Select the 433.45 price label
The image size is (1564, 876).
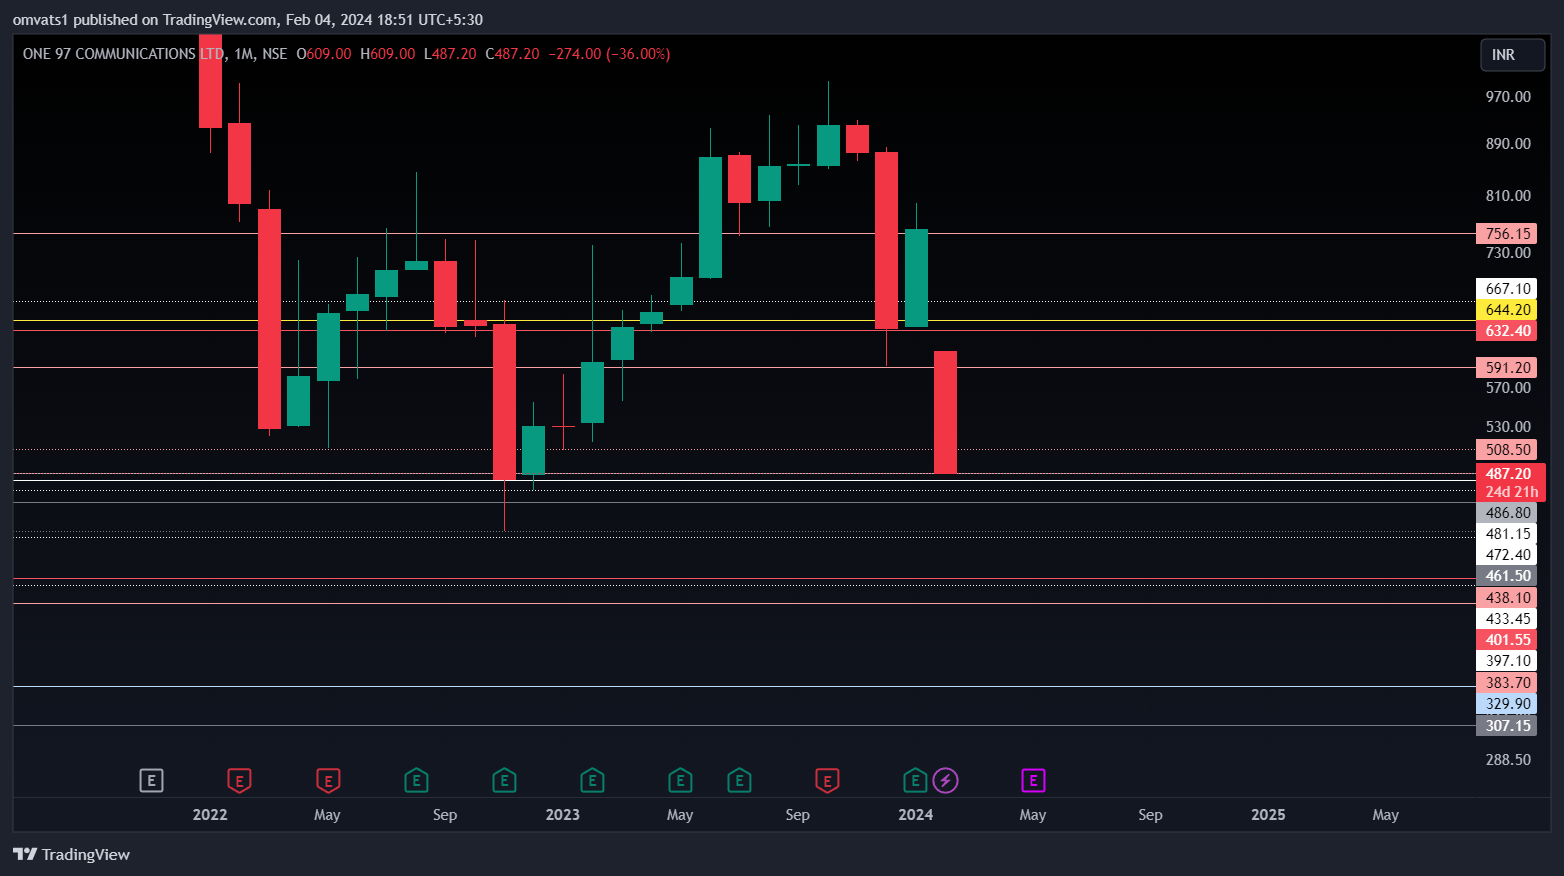coord(1507,619)
